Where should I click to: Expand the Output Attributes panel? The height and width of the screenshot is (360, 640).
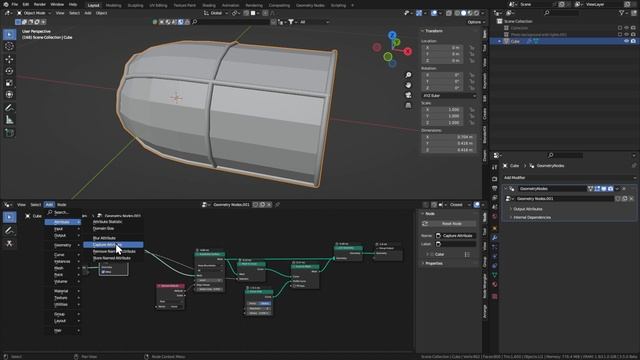[x=527, y=209]
